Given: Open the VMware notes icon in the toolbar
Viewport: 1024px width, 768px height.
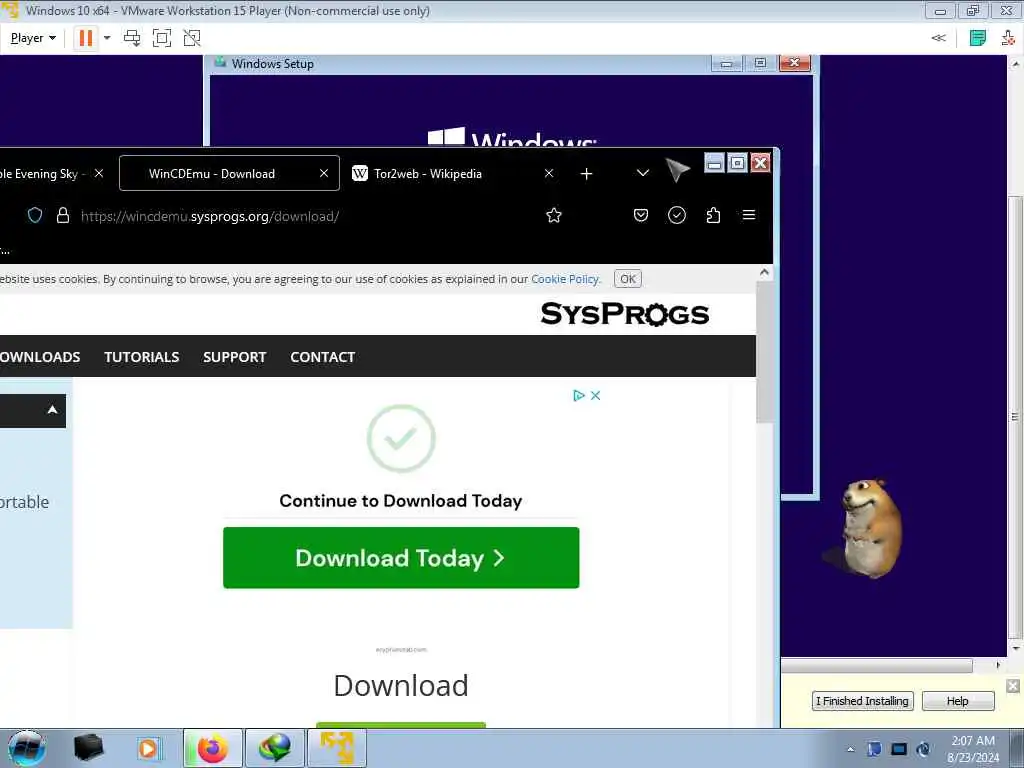Looking at the screenshot, I should tap(978, 38).
